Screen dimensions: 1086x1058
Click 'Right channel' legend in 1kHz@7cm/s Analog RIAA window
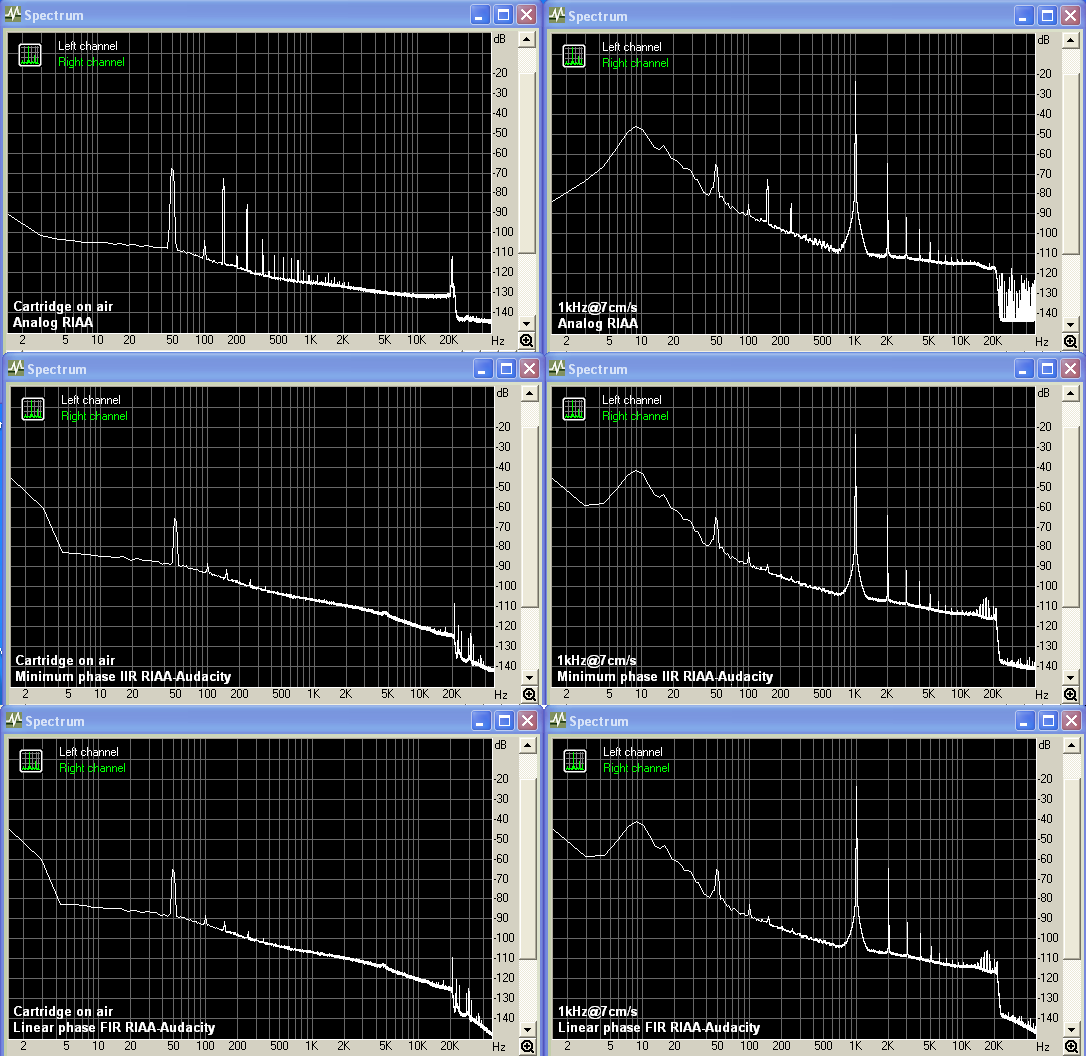point(635,62)
